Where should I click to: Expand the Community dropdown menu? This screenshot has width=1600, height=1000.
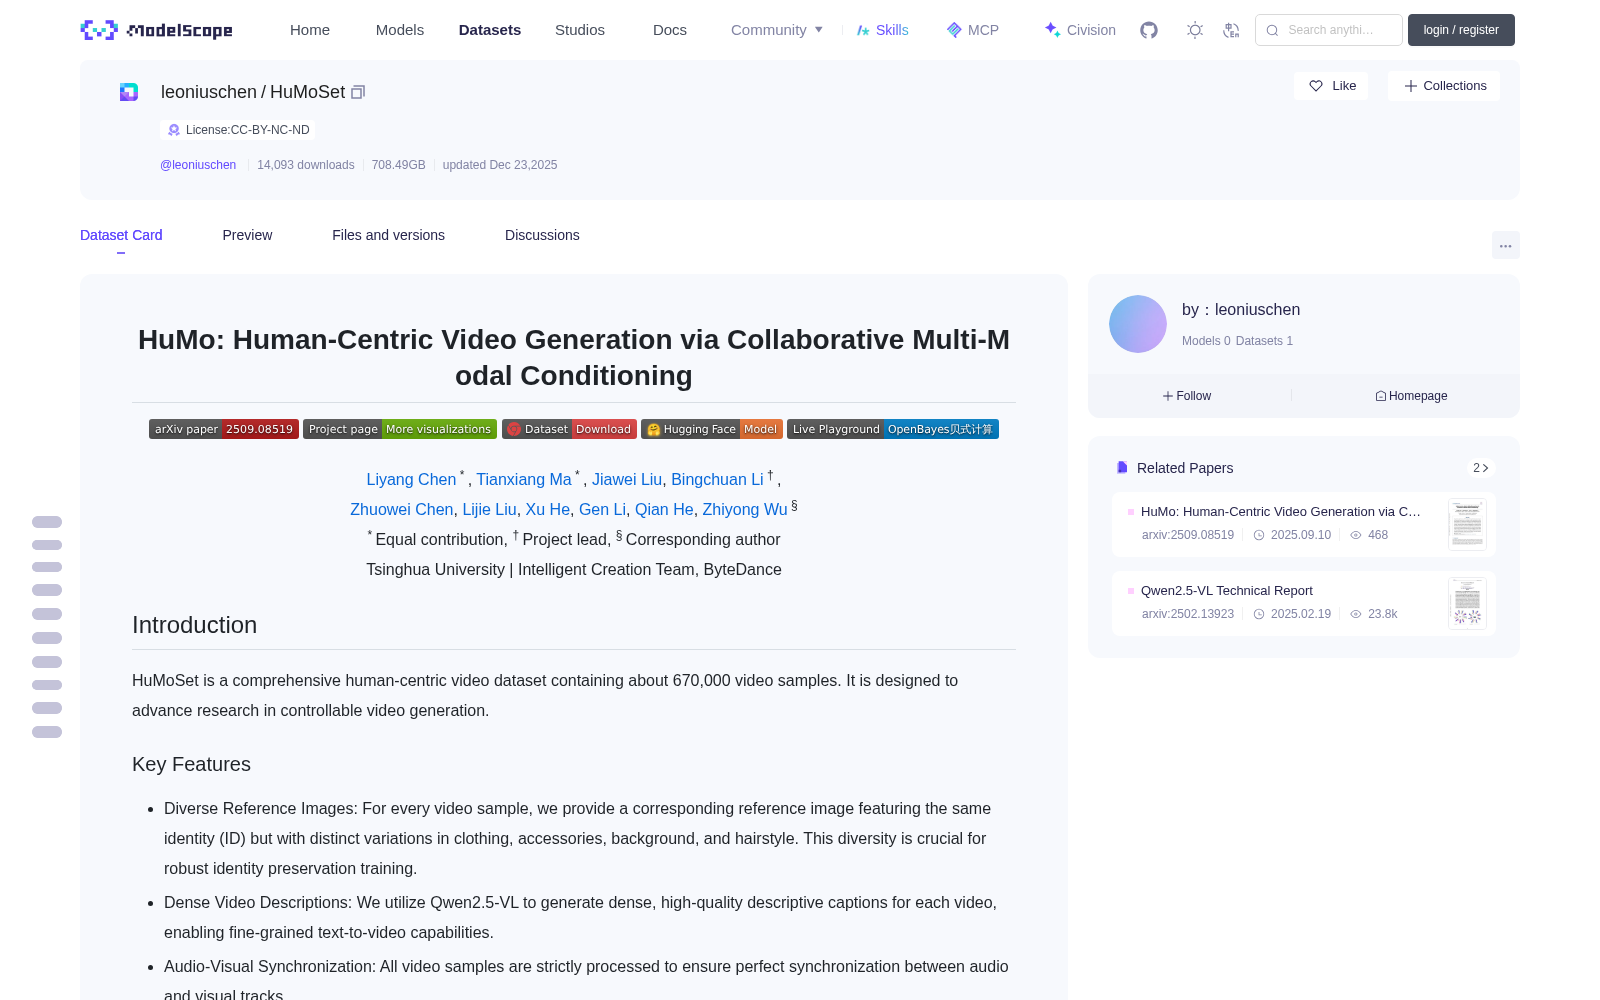(x=777, y=30)
